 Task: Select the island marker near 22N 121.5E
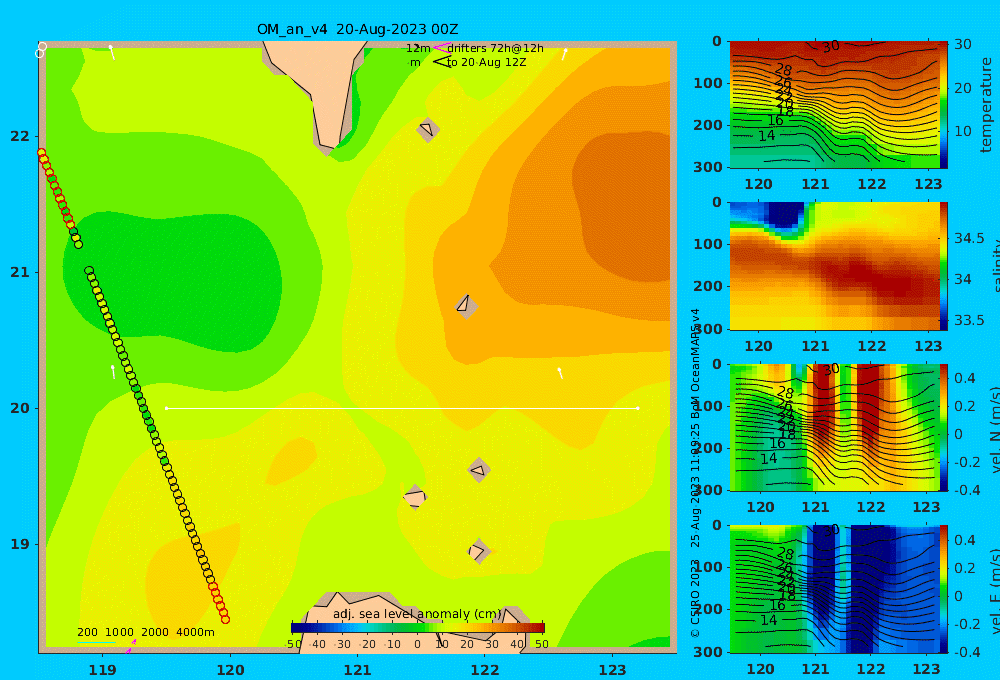[427, 129]
